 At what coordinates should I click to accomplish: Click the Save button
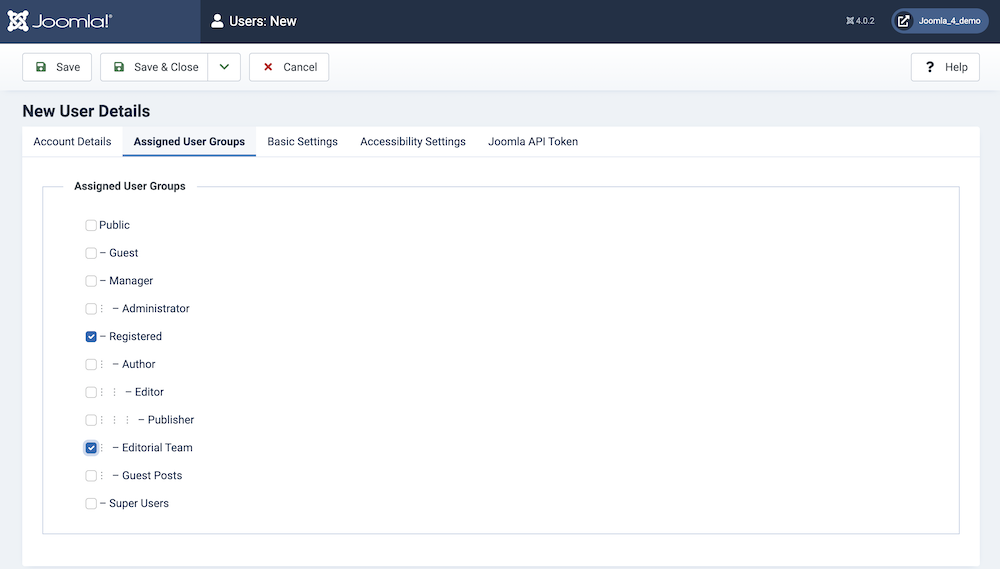point(57,67)
